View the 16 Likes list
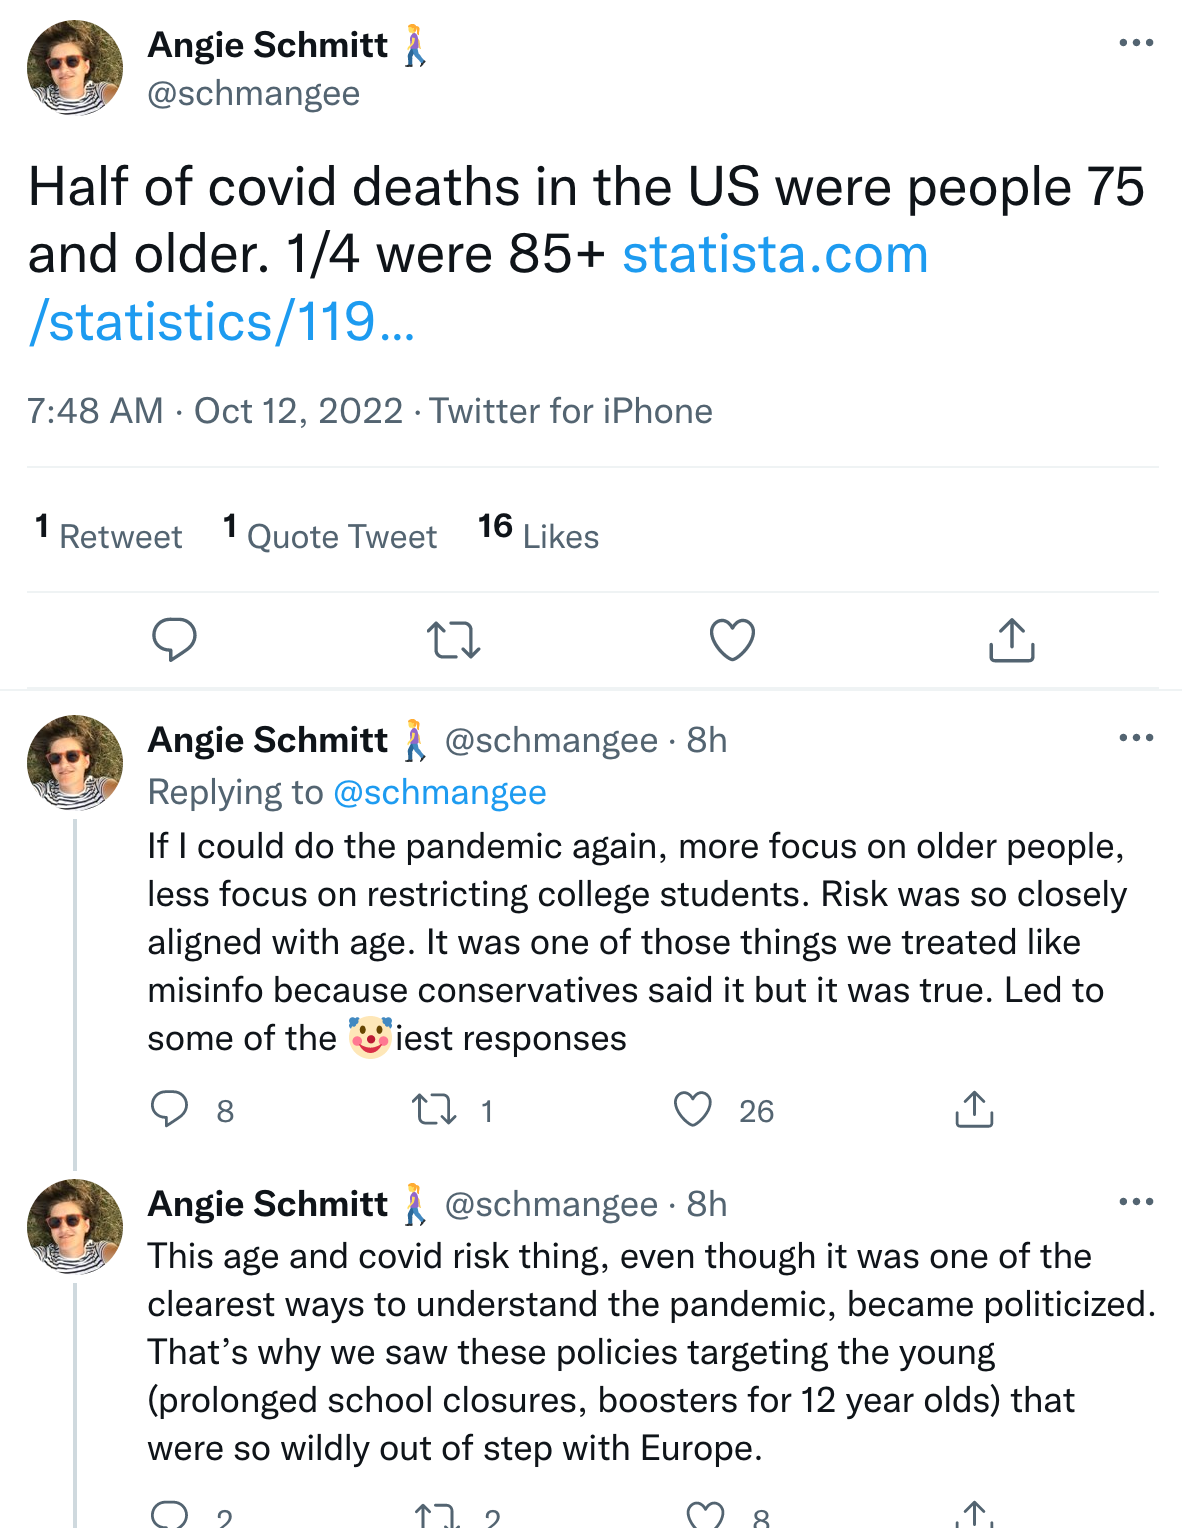Viewport: 1182px width, 1528px height. [538, 534]
